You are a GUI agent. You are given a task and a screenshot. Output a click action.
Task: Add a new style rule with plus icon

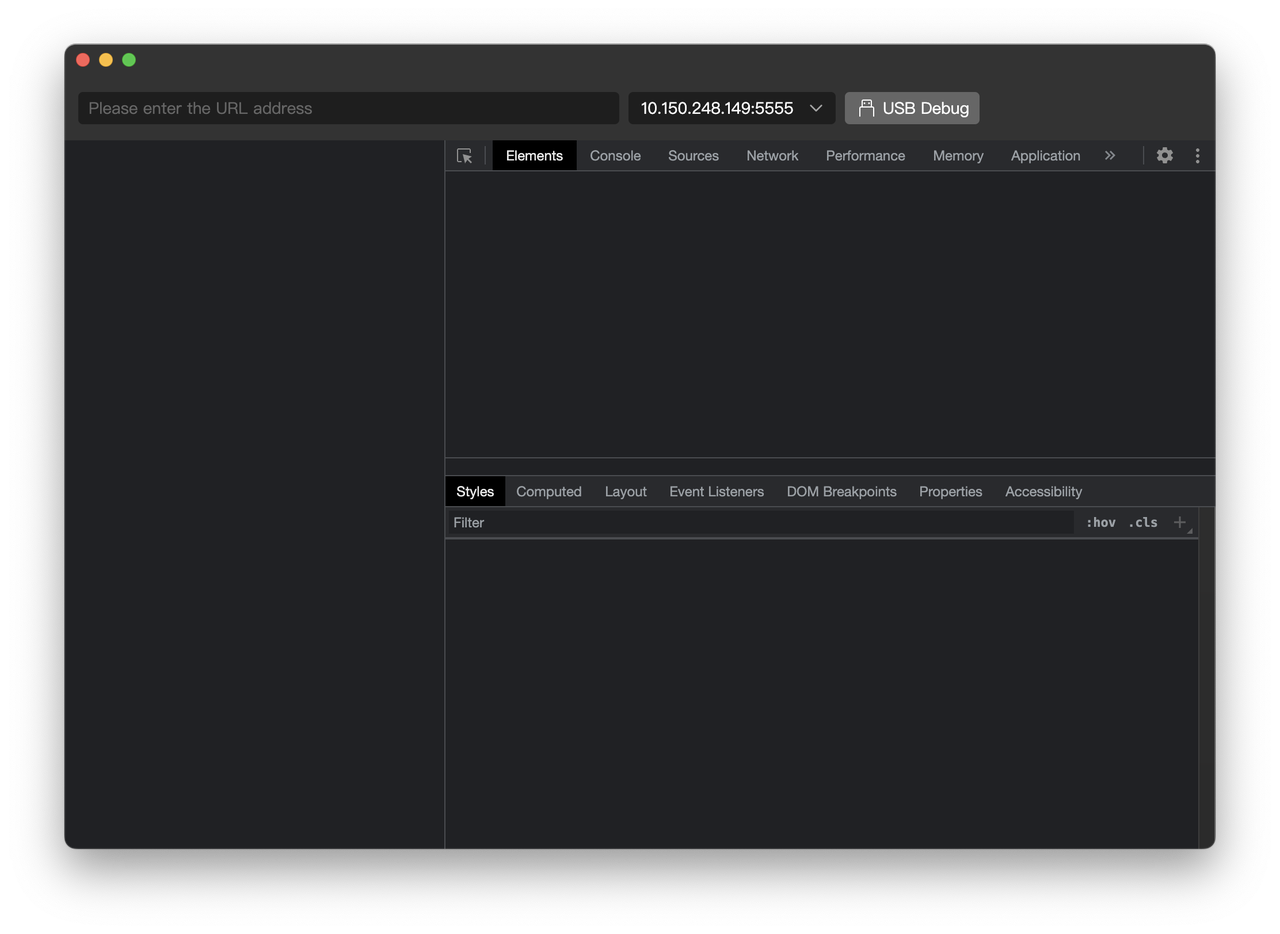(x=1180, y=522)
